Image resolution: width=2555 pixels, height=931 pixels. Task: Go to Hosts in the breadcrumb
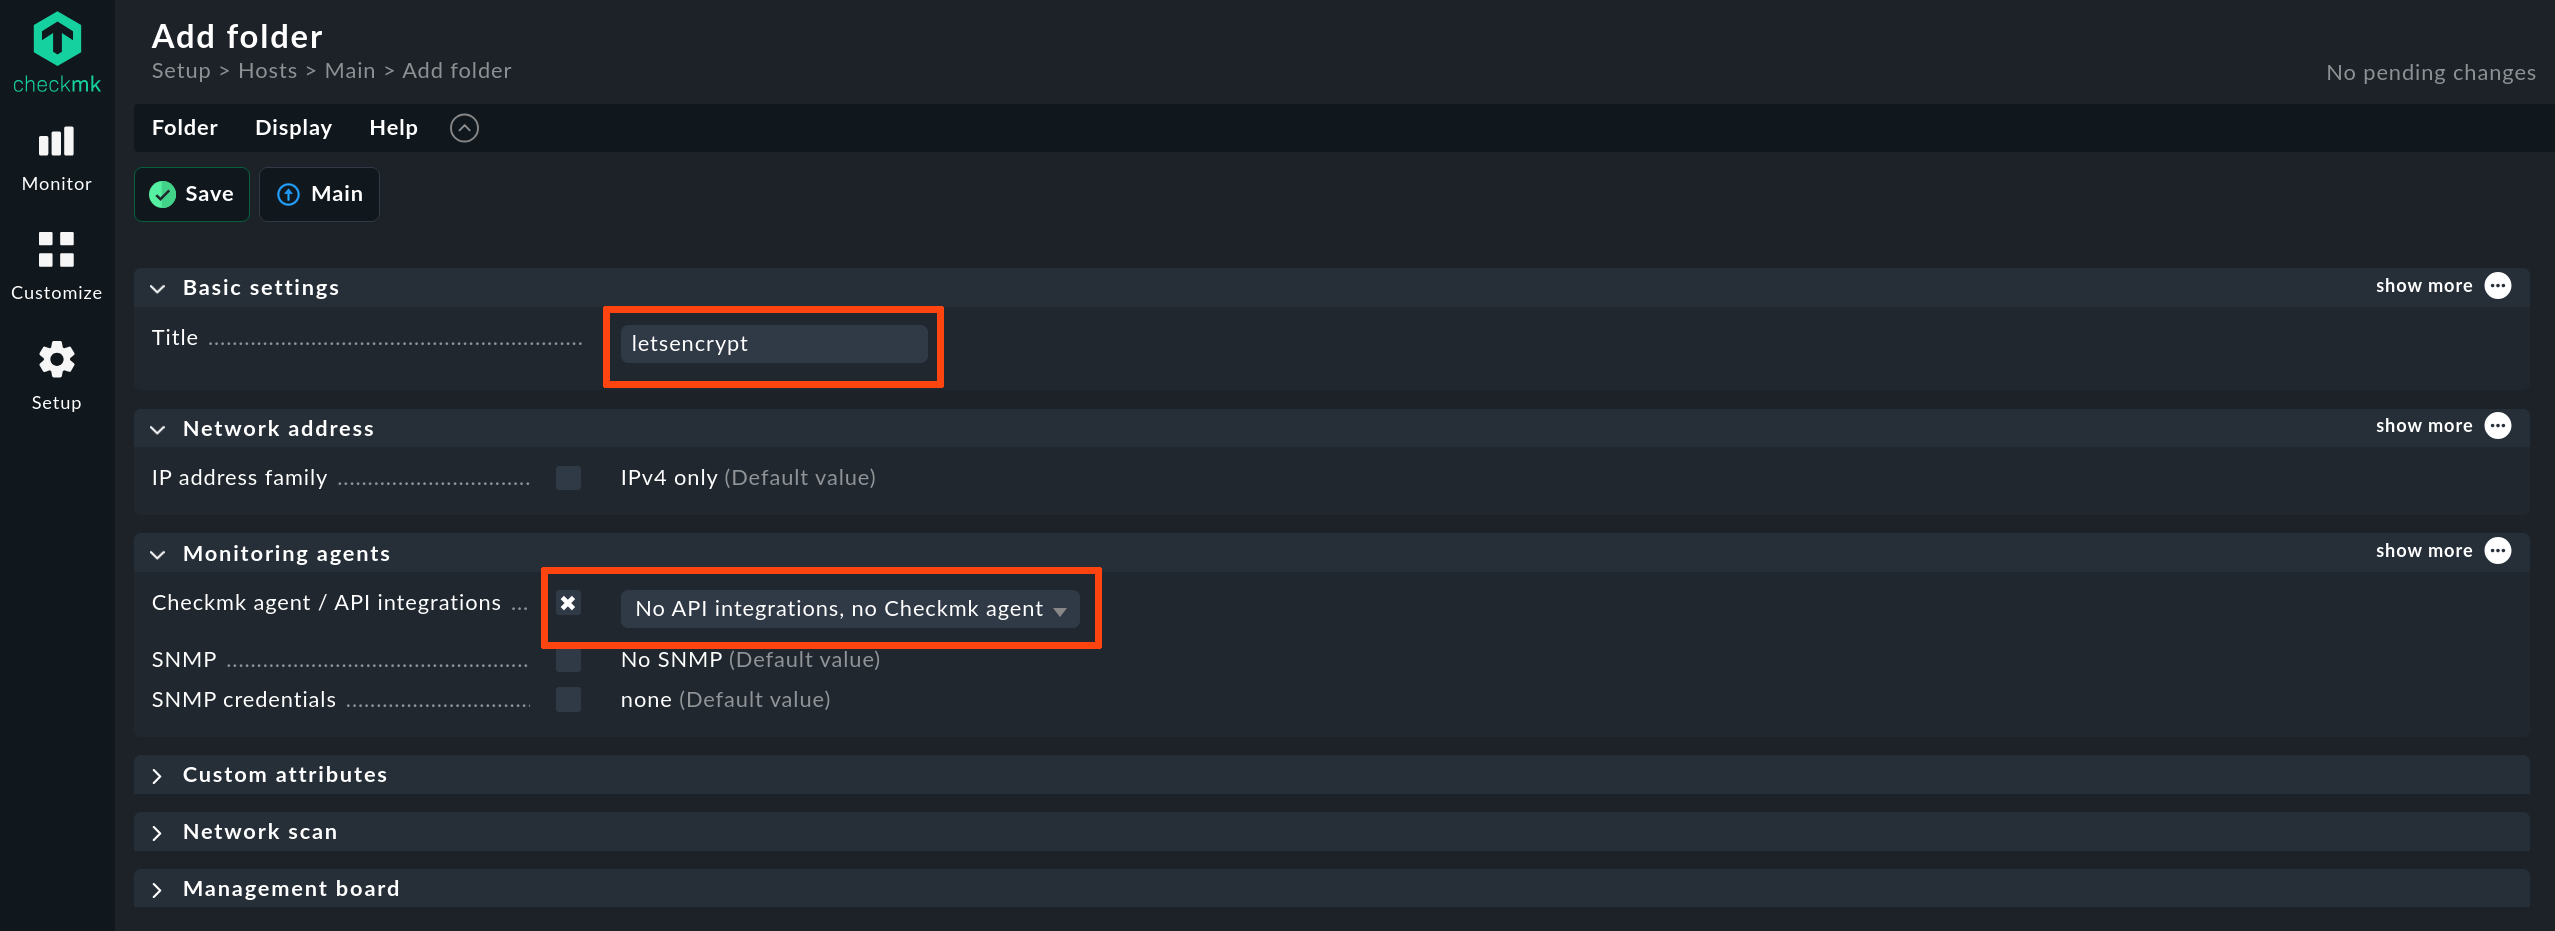(x=267, y=71)
